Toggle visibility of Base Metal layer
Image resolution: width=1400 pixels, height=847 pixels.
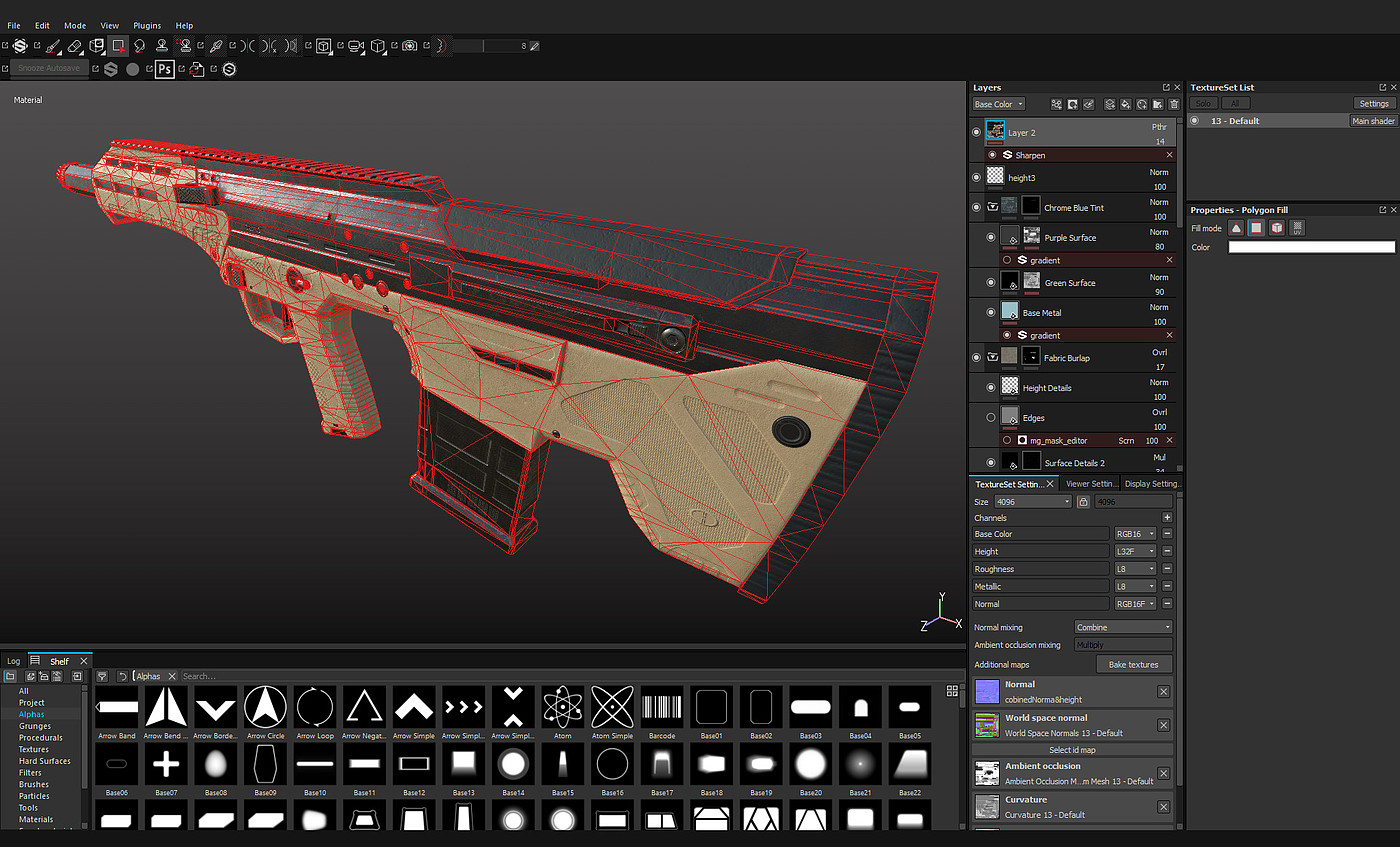[x=991, y=312]
